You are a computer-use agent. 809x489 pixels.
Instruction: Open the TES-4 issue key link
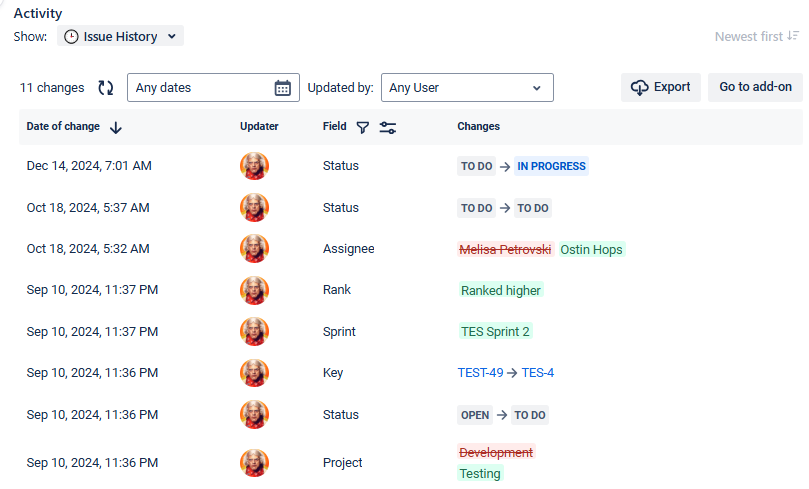tap(537, 373)
